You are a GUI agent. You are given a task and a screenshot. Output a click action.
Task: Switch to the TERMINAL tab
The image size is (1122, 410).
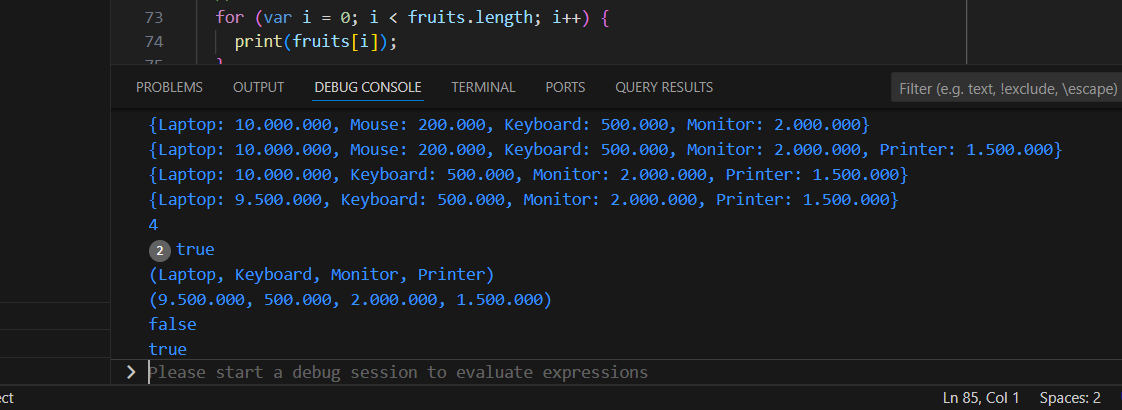tap(483, 87)
